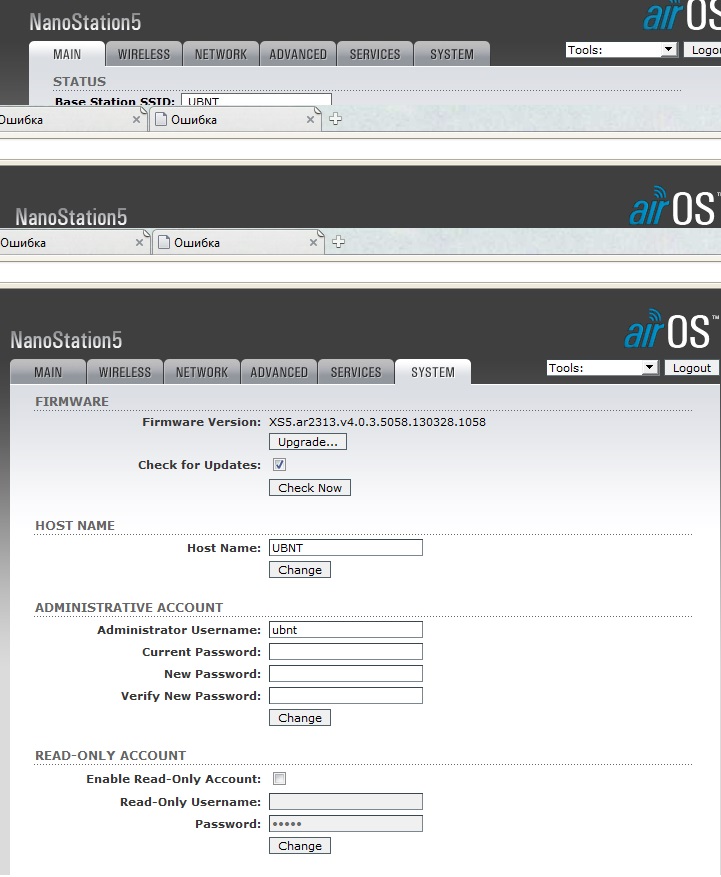This screenshot has width=721, height=877.
Task: Click the Host Name input field
Action: tap(346, 548)
